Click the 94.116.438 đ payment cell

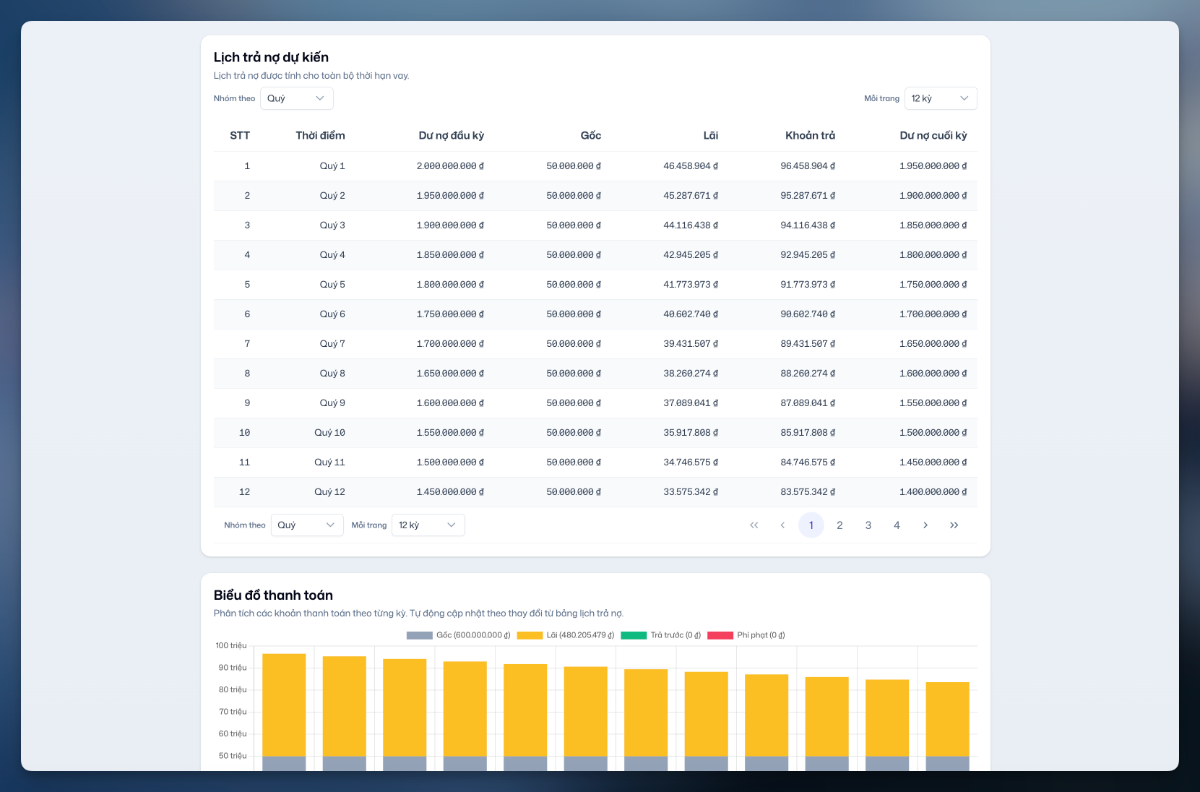pos(808,225)
